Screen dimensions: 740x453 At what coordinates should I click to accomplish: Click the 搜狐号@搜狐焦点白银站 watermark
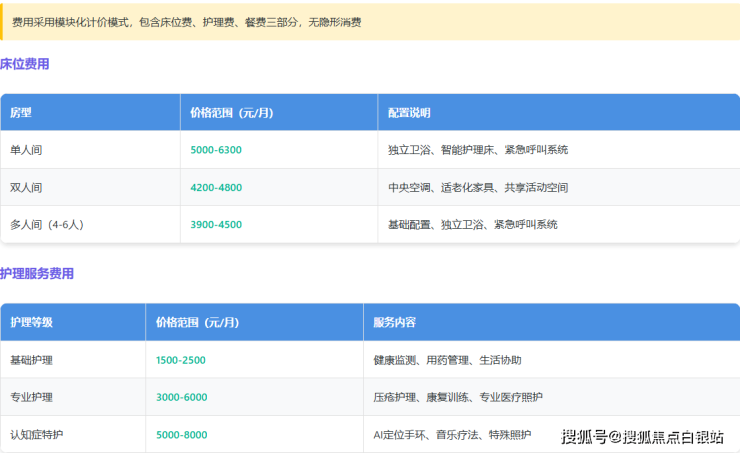tap(642, 437)
